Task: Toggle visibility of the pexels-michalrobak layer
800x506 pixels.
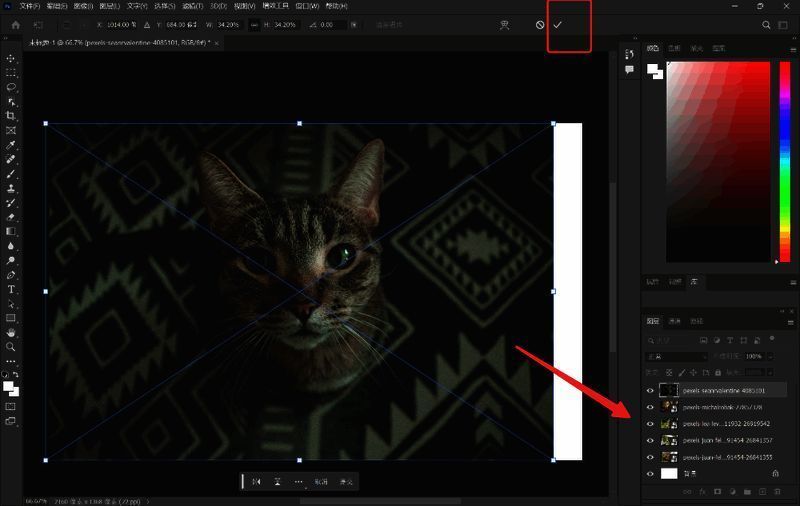Action: (x=650, y=407)
